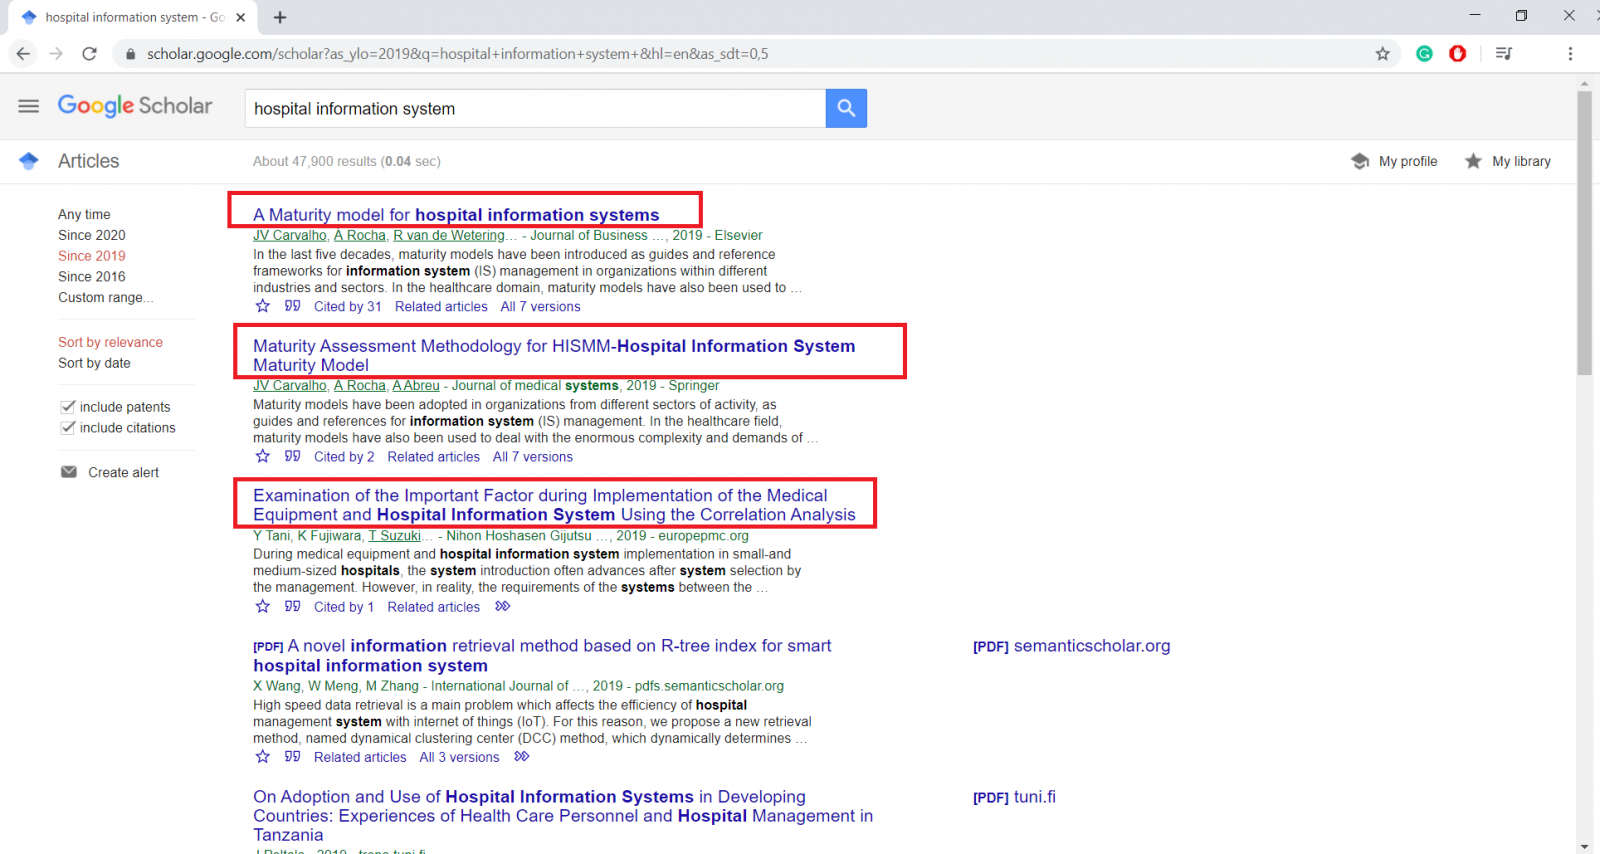Click the Articles section label
The height and width of the screenshot is (854, 1600).
pos(88,161)
